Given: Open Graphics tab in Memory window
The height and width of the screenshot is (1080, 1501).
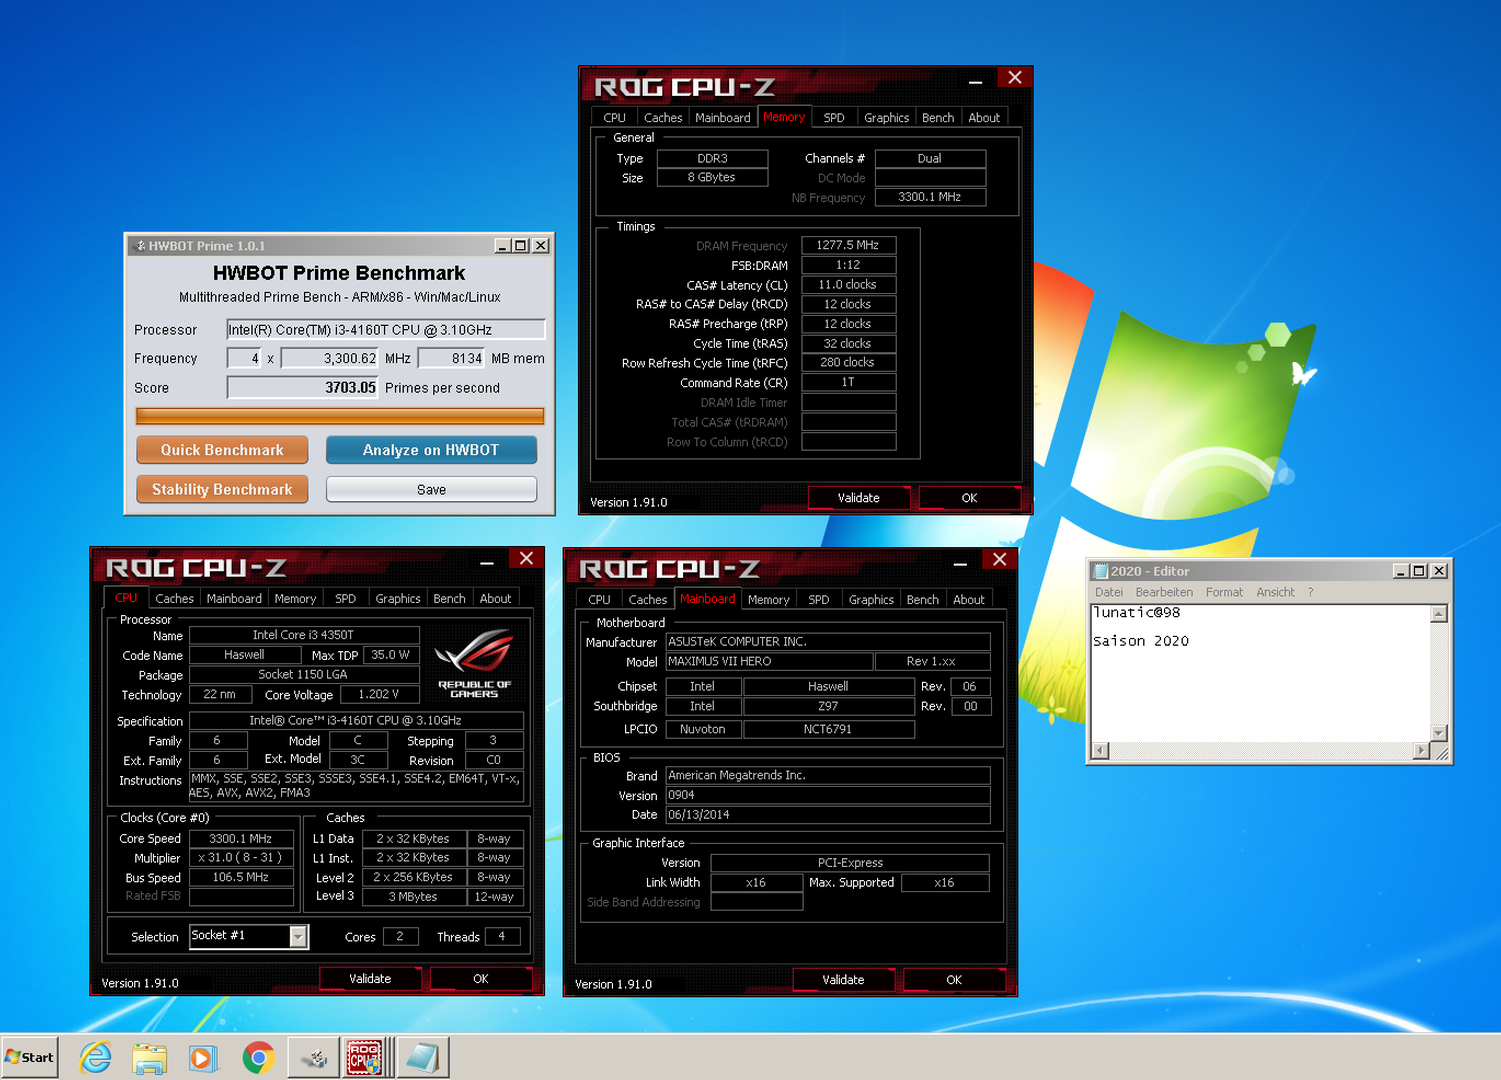Looking at the screenshot, I should 887,118.
